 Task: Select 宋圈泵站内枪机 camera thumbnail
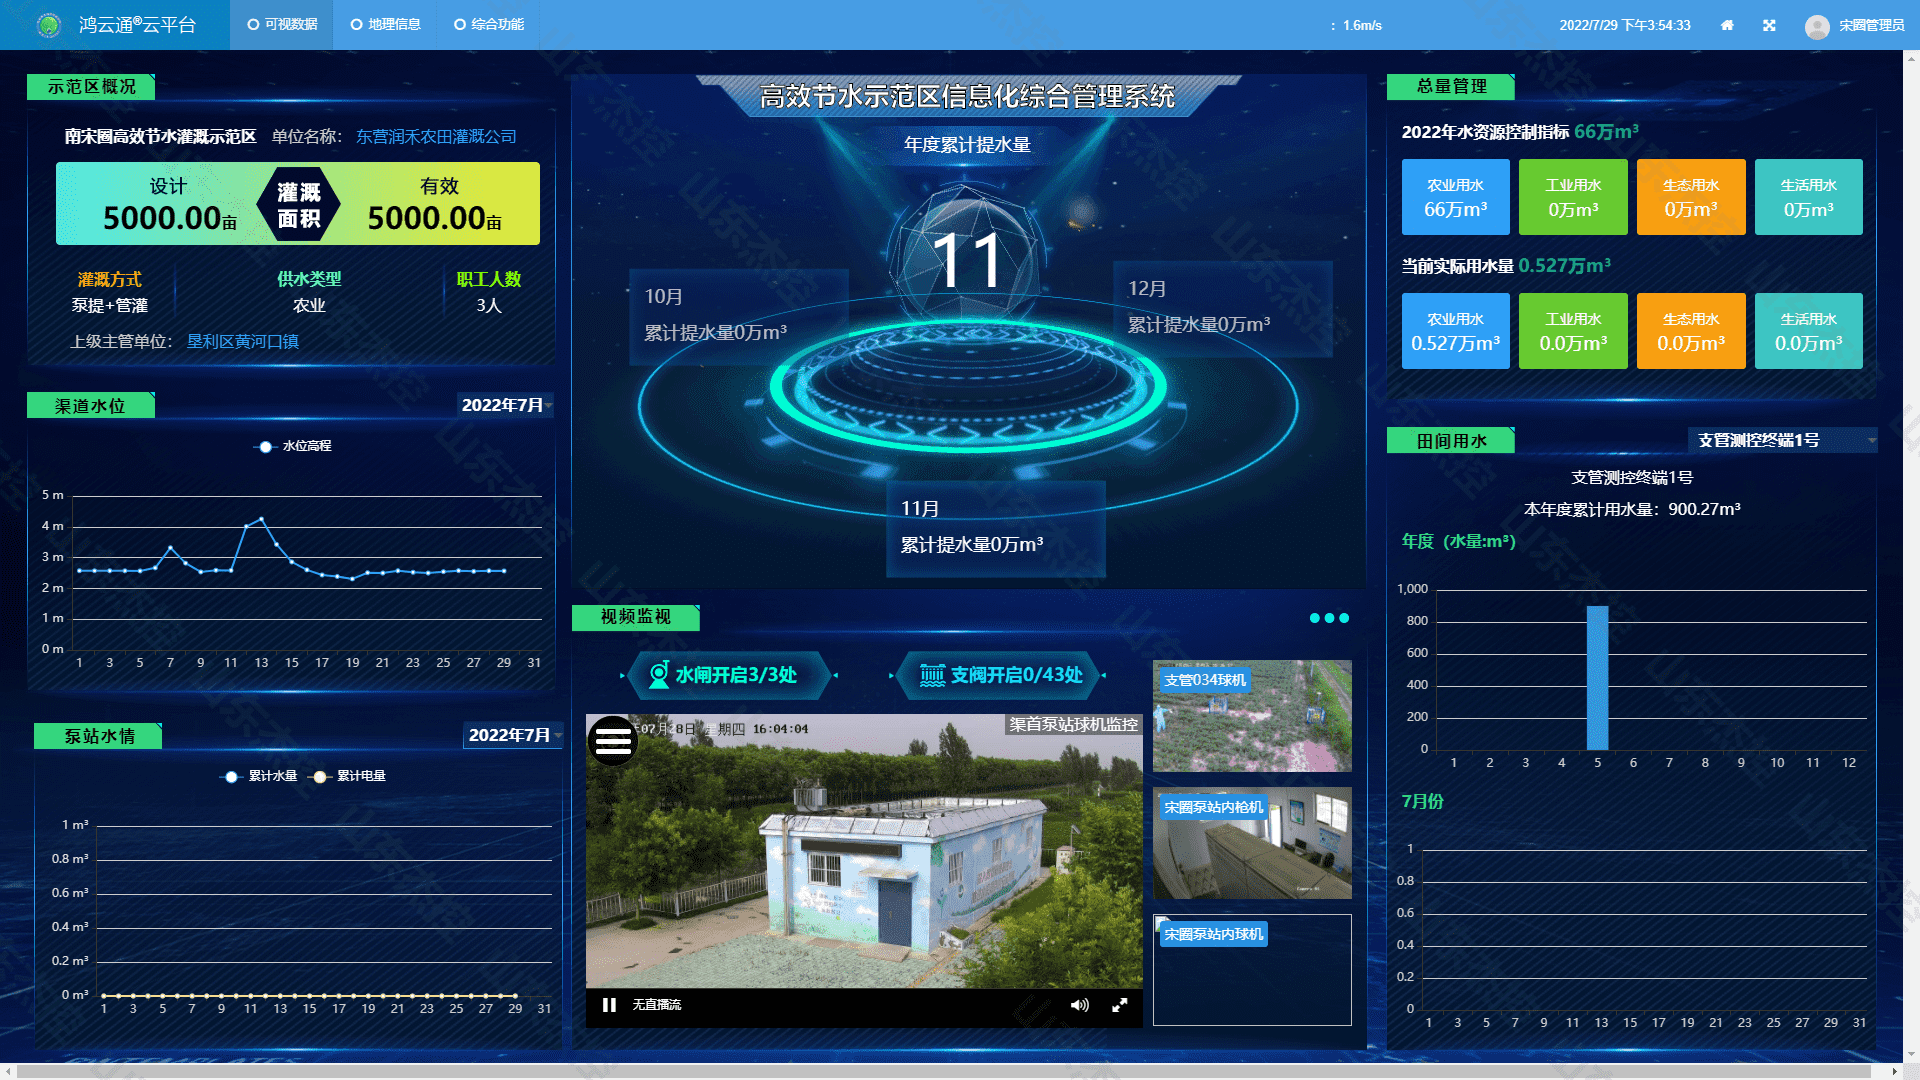pos(1252,843)
